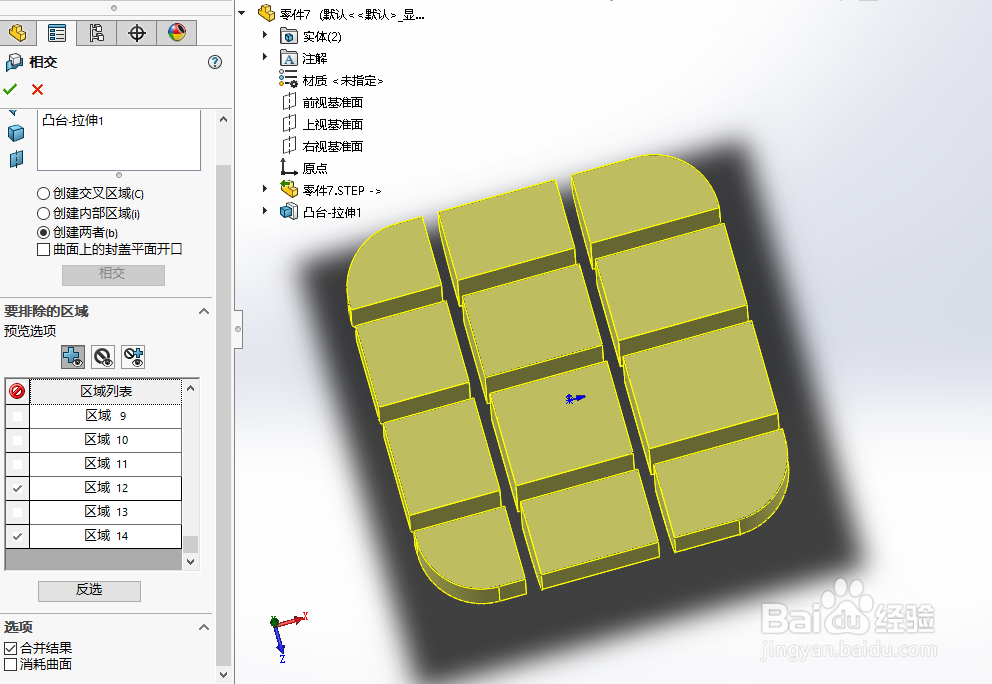
Task: Select the exclude-all preview option icon
Action: coord(103,357)
